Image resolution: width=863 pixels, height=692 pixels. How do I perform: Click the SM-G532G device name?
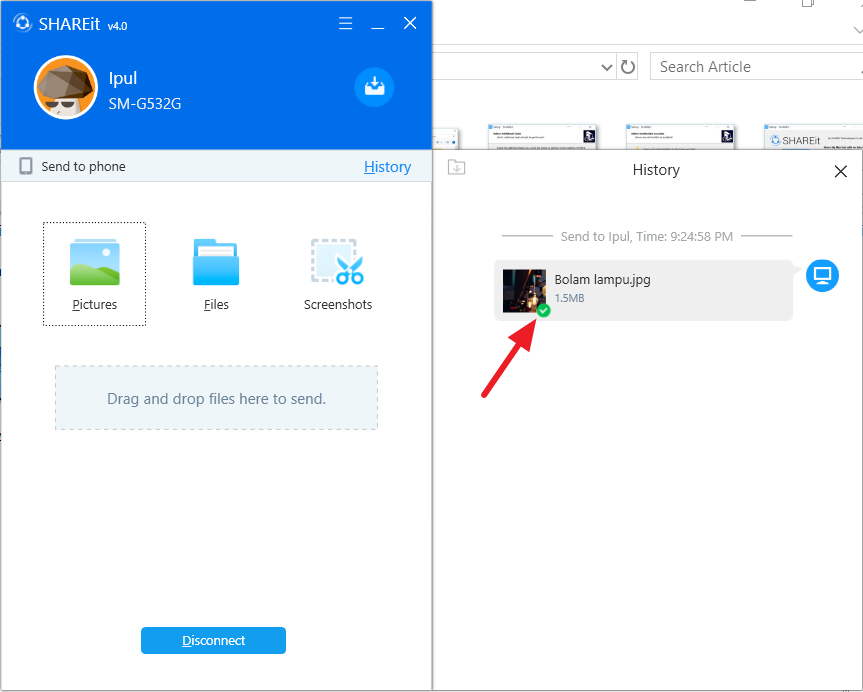[x=145, y=103]
